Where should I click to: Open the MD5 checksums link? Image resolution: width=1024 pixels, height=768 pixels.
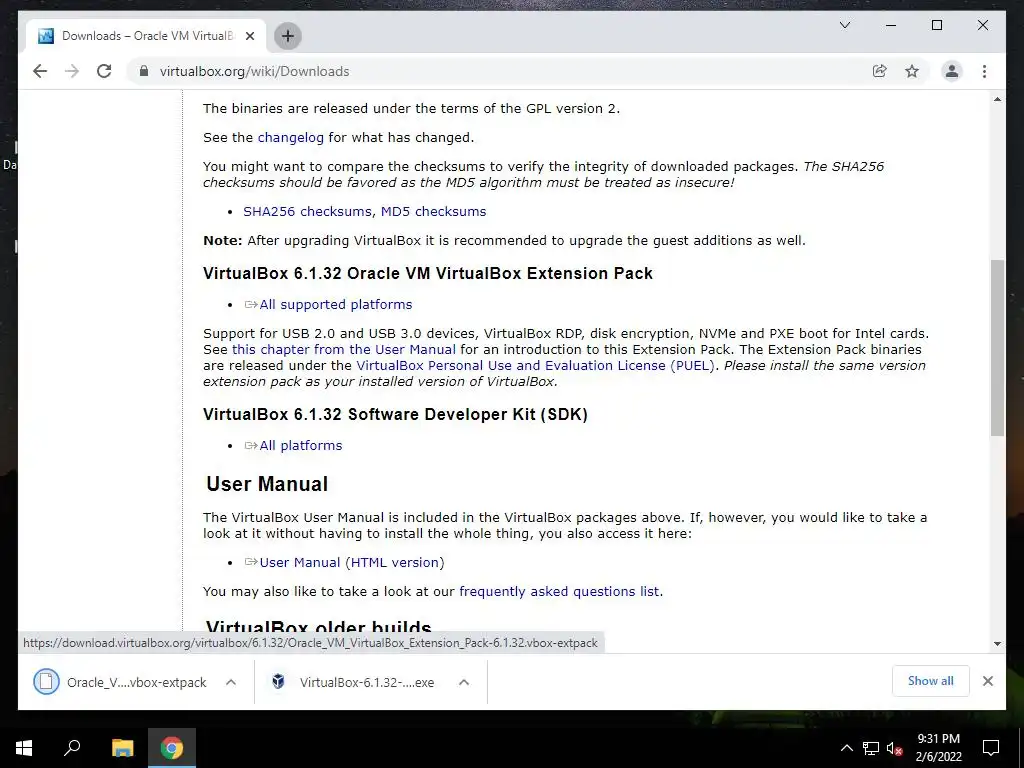[434, 211]
